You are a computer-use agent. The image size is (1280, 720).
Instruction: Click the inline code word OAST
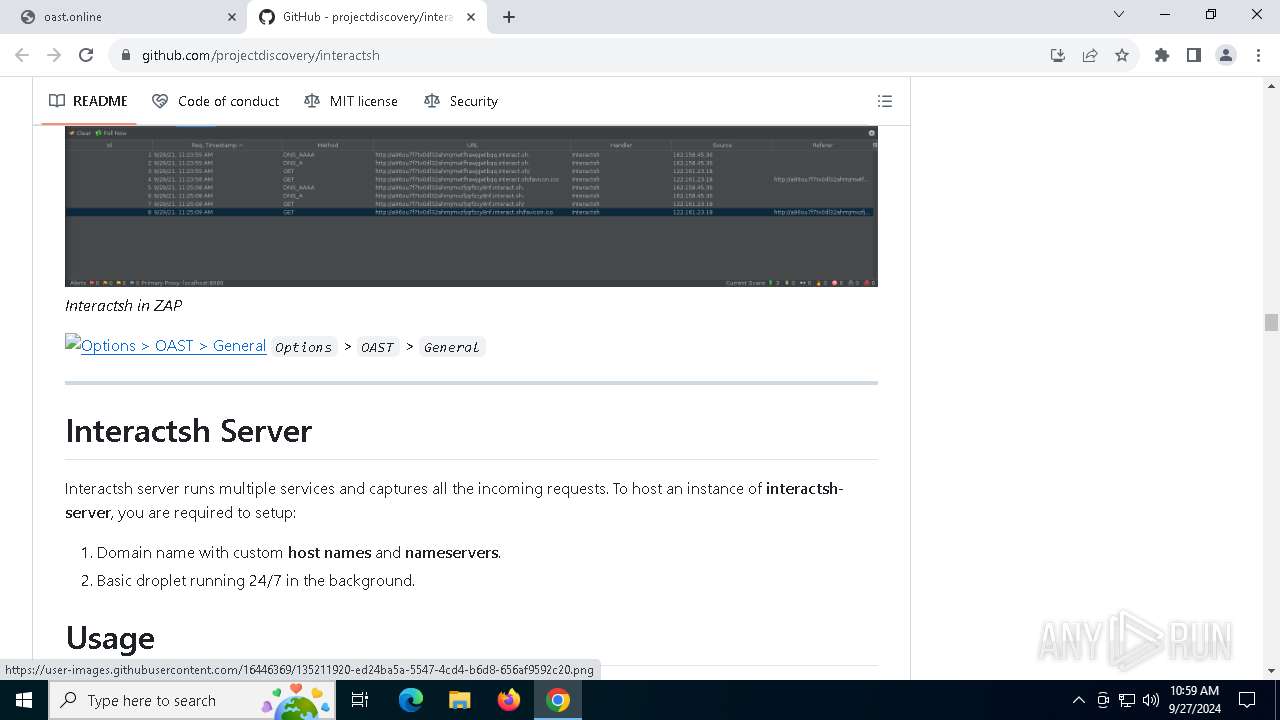point(377,347)
